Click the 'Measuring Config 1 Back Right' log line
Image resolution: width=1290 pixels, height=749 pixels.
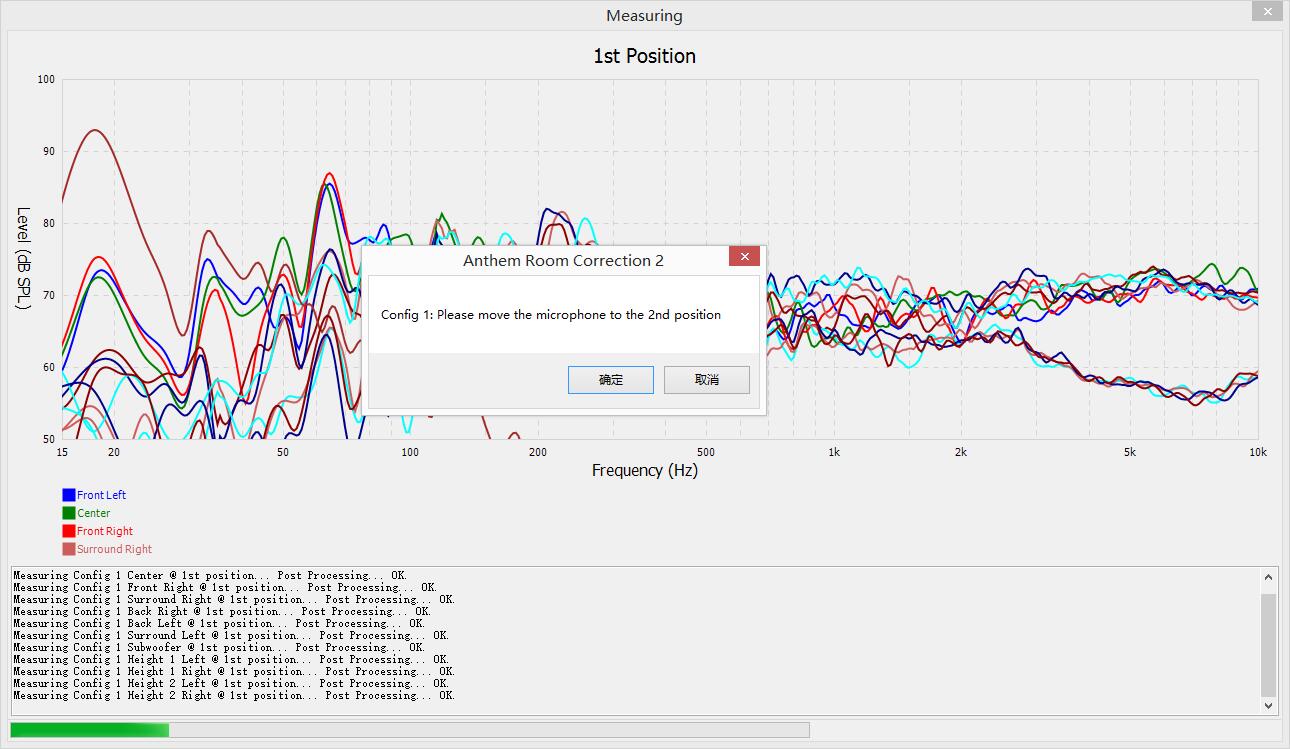coord(223,611)
